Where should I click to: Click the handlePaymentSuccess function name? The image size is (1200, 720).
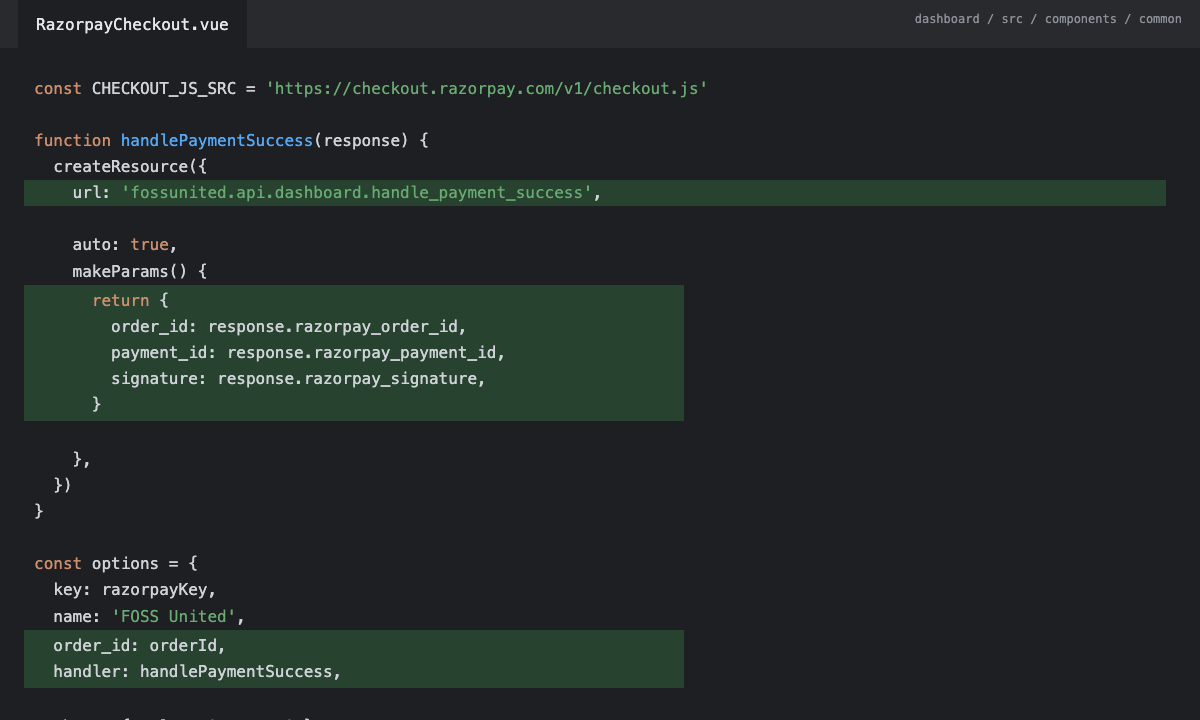tap(217, 141)
